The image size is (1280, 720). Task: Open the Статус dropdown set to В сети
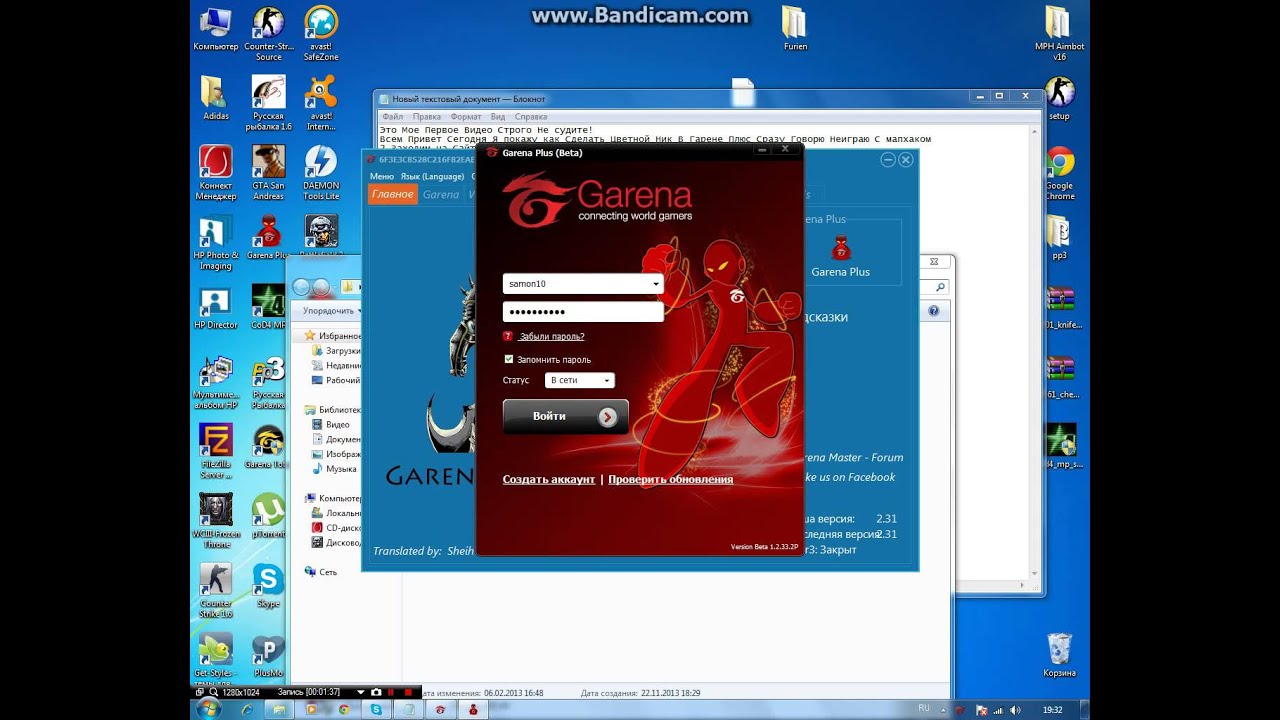click(580, 380)
